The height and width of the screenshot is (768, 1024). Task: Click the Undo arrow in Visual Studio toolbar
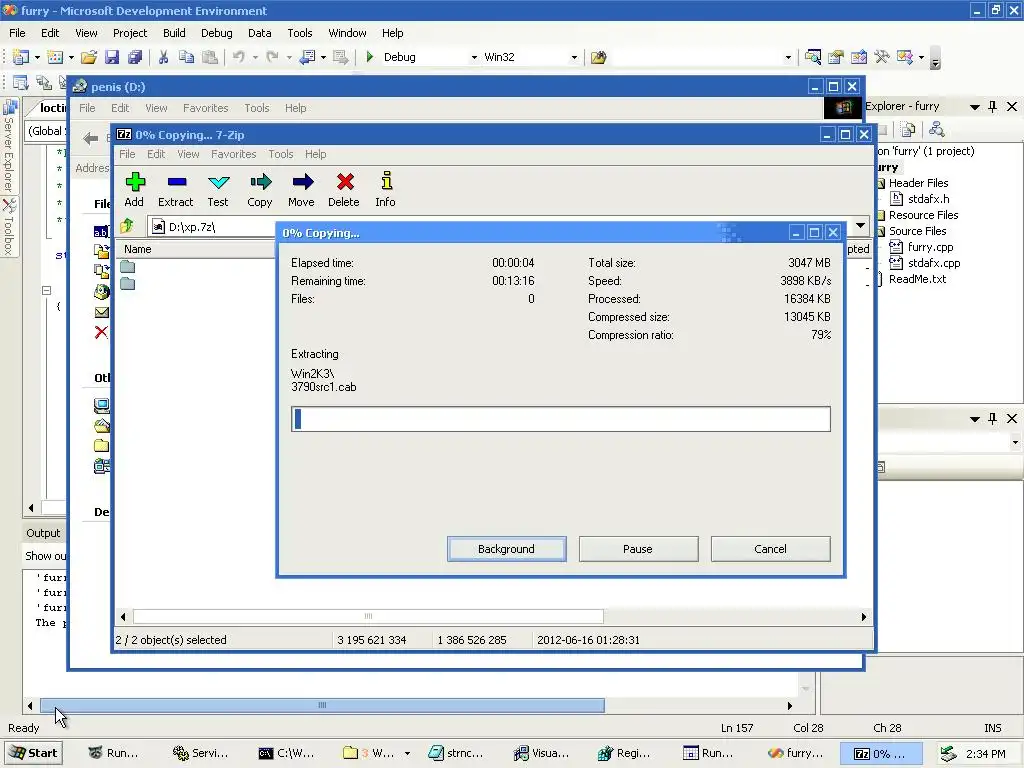point(238,57)
